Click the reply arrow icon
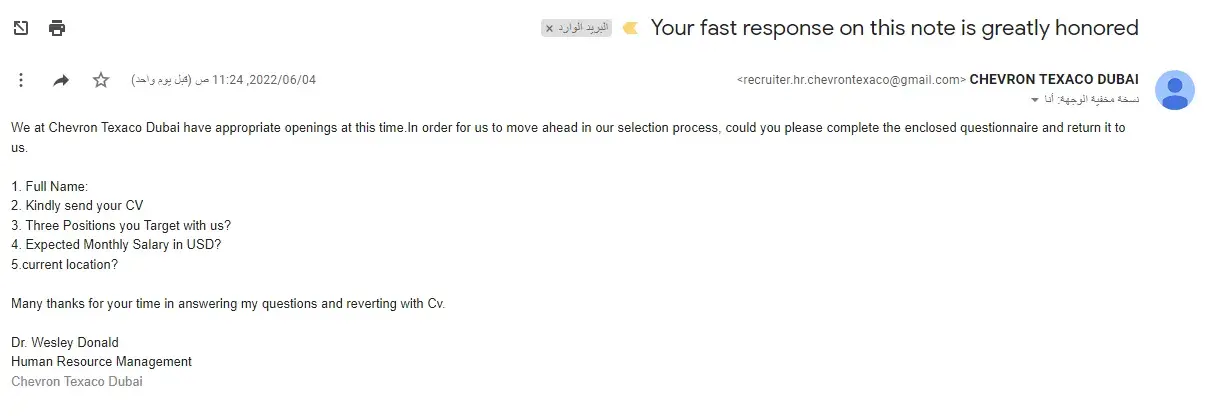Image resolution: width=1210 pixels, height=416 pixels. point(61,80)
